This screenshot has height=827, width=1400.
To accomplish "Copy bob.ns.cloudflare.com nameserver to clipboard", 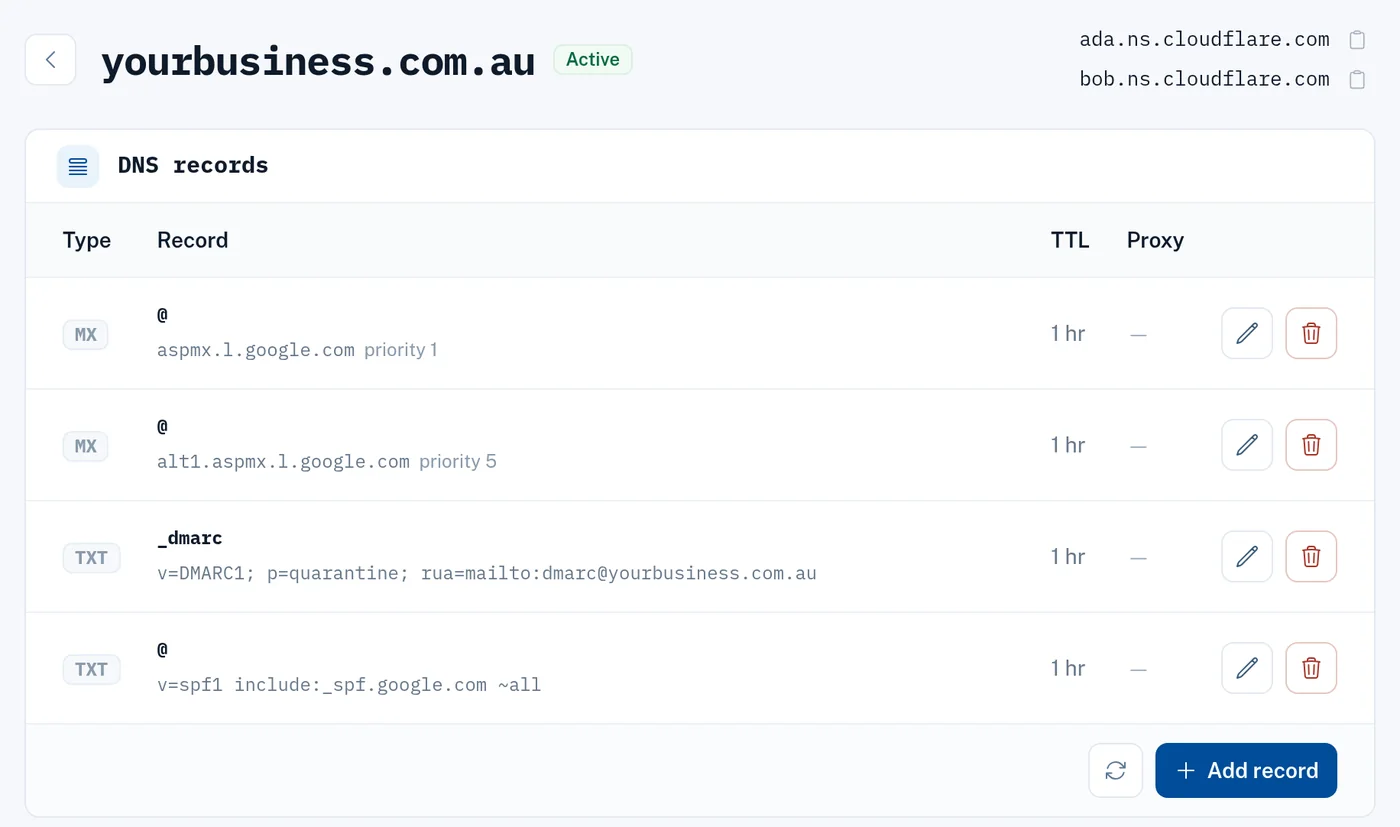I will 1357,79.
